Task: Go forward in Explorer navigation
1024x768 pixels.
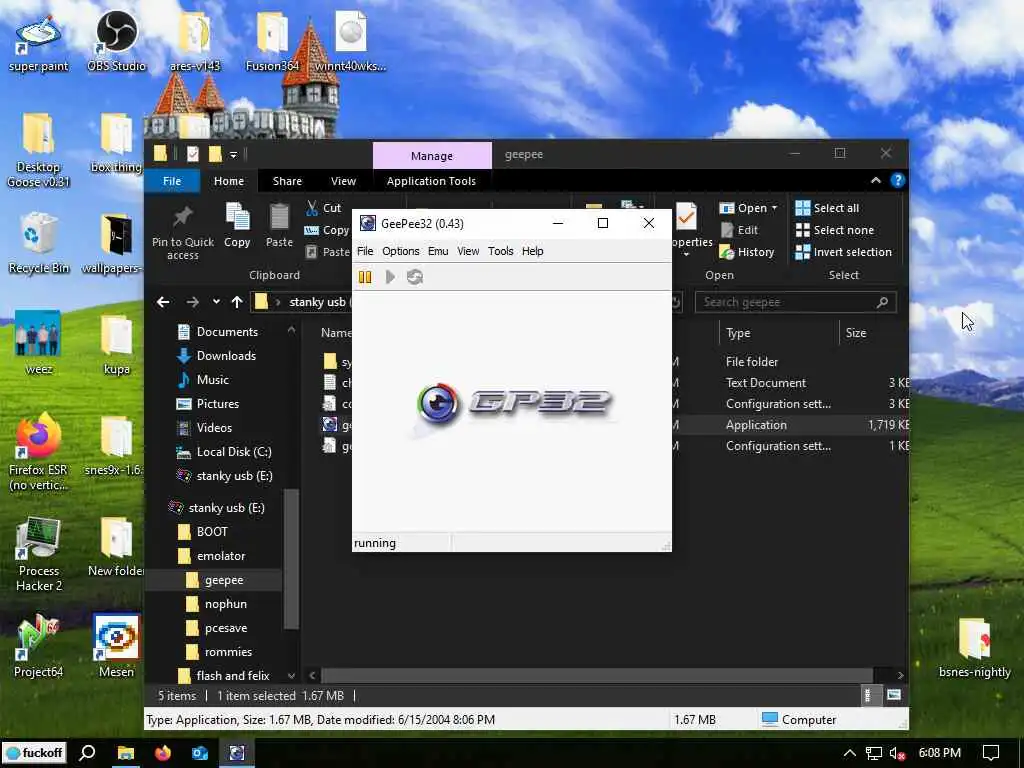Action: [192, 302]
